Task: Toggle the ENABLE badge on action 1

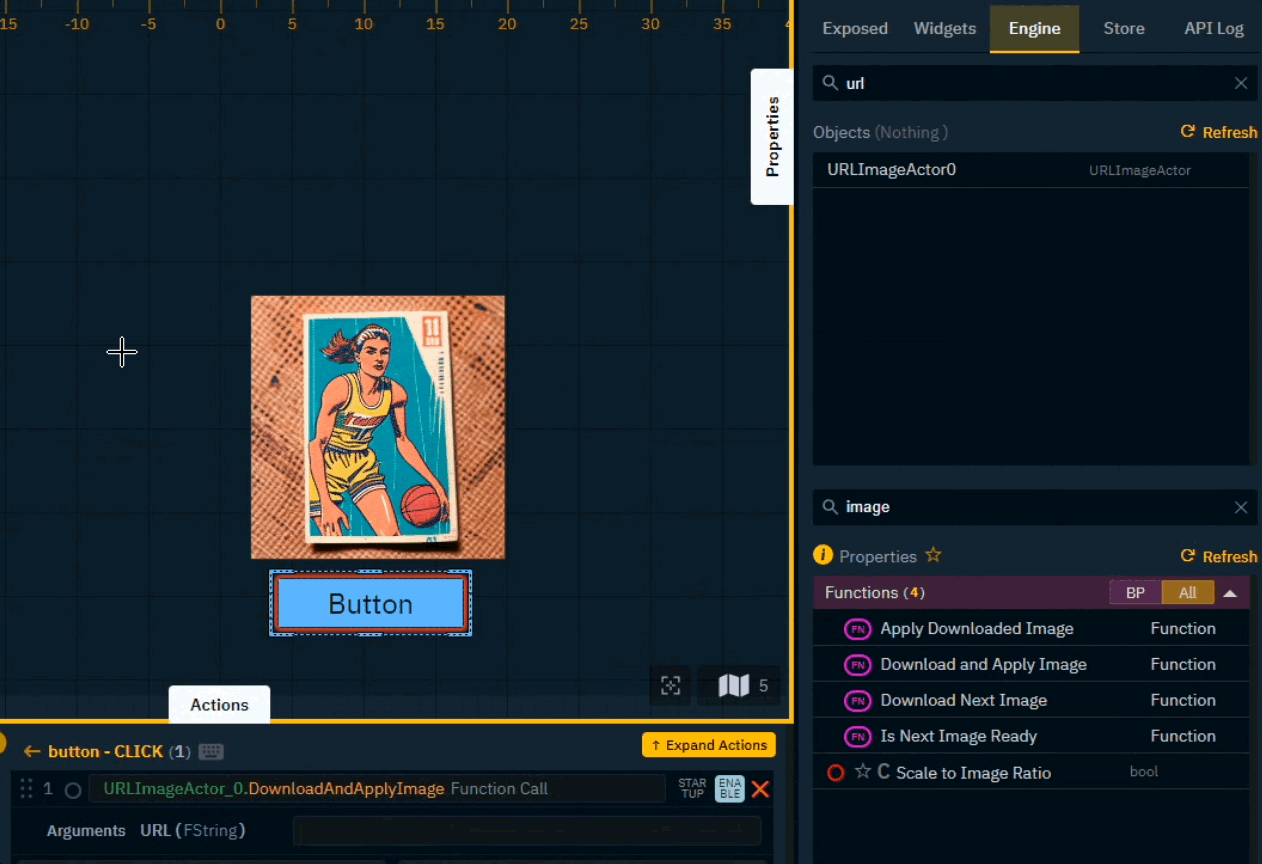Action: [x=729, y=789]
